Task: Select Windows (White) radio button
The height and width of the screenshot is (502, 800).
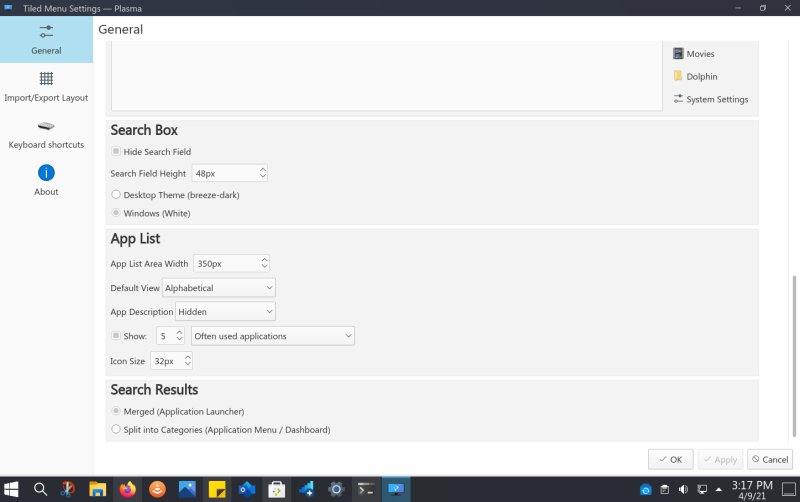Action: [x=116, y=213]
